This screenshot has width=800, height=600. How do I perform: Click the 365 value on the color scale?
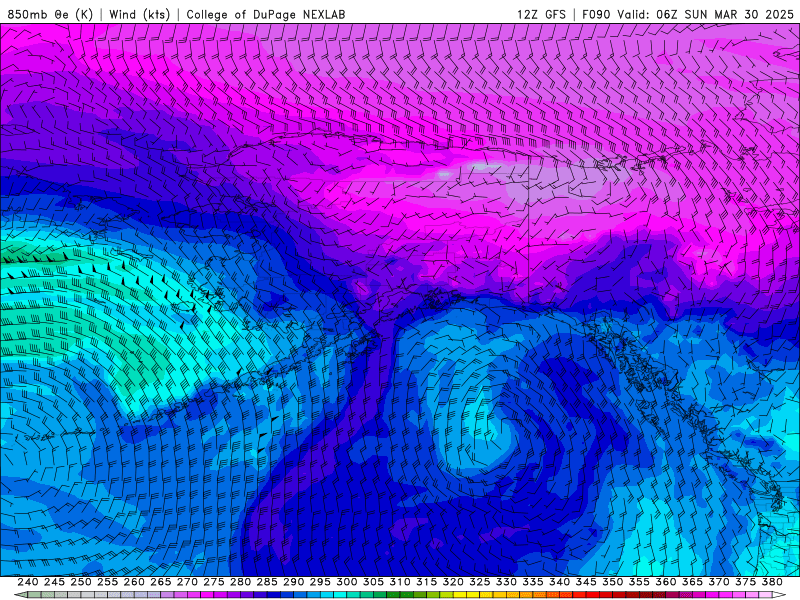692,582
